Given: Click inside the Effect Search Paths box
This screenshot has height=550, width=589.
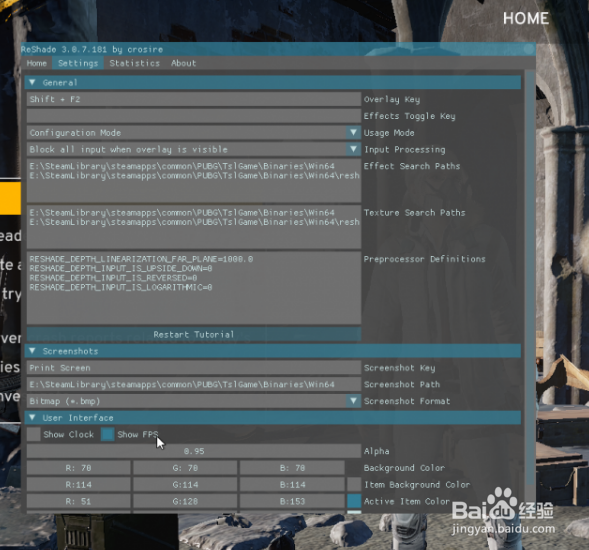Looking at the screenshot, I should click(x=194, y=181).
